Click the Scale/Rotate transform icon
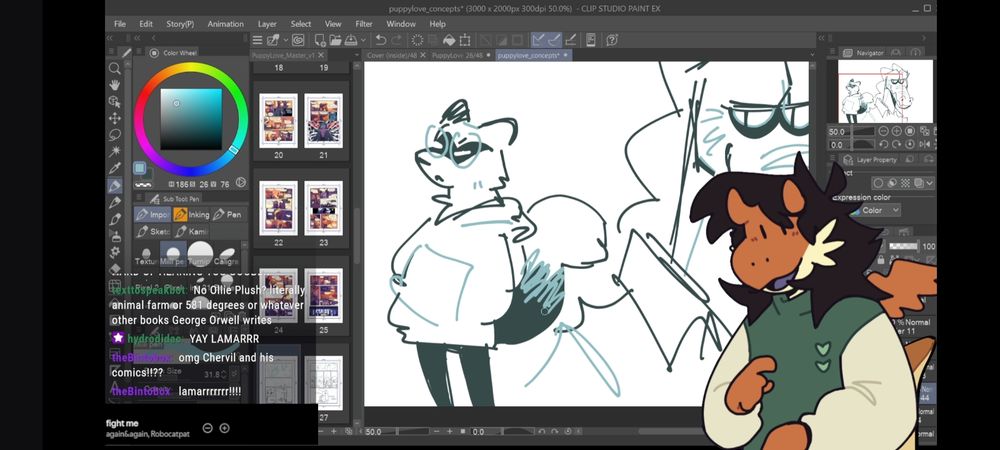This screenshot has width=1000, height=450. pyautogui.click(x=464, y=40)
